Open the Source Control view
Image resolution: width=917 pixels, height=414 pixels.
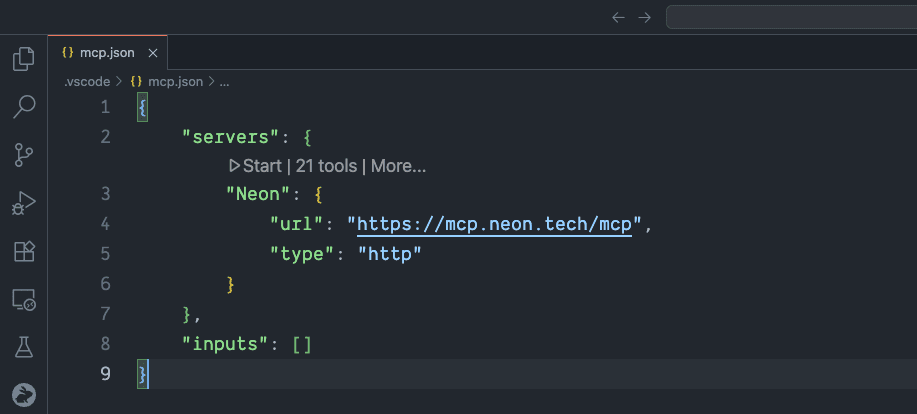tap(23, 154)
